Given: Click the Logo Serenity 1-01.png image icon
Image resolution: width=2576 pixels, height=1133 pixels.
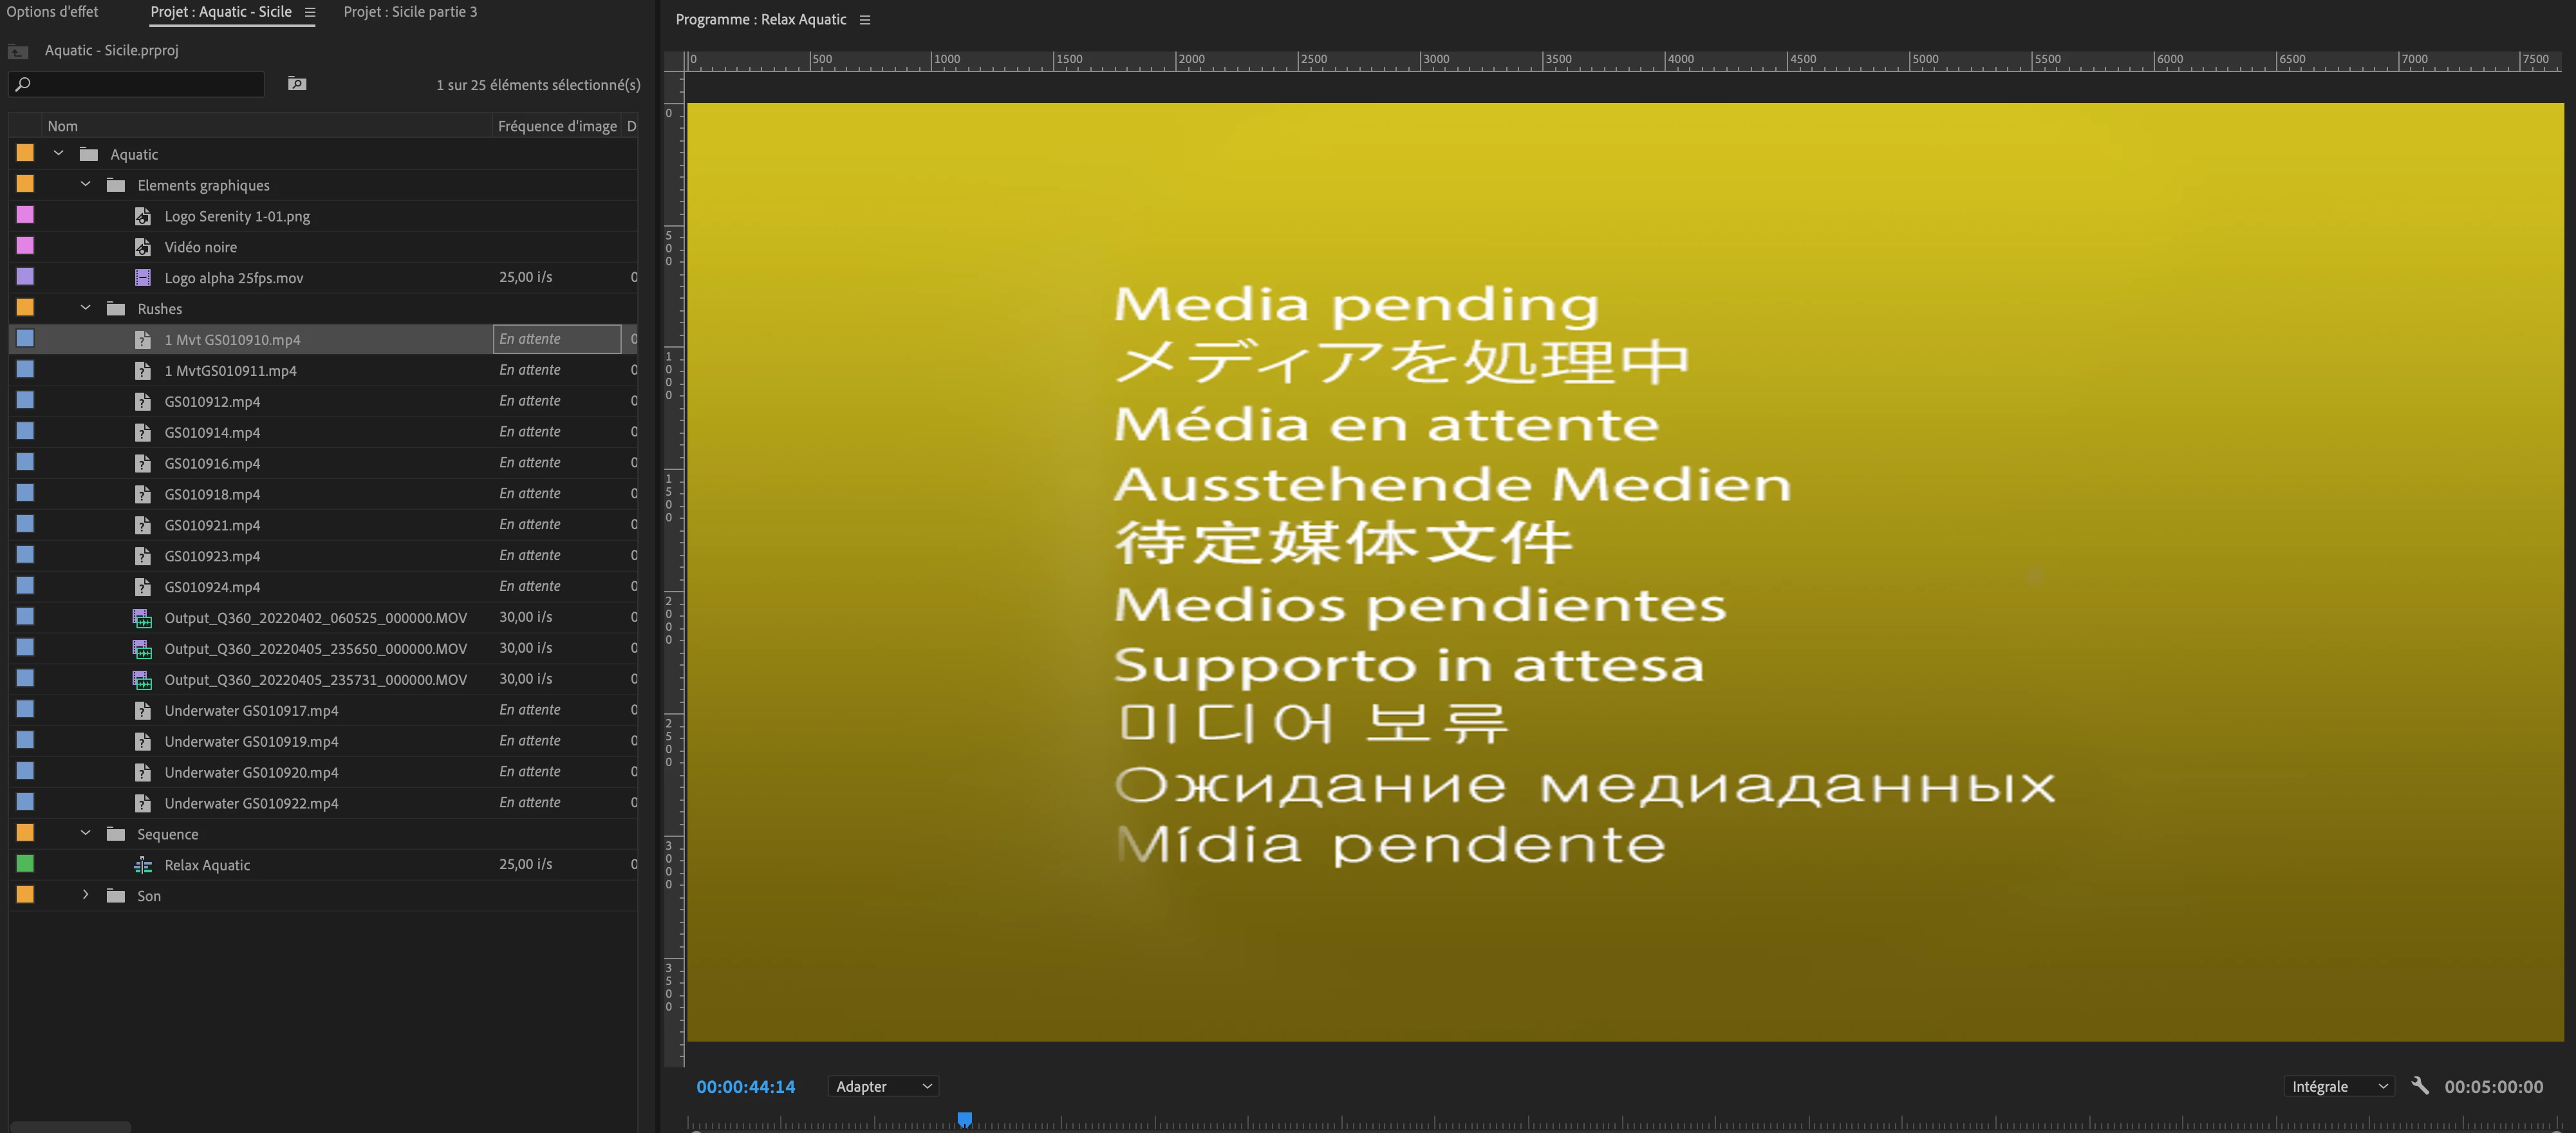Looking at the screenshot, I should pyautogui.click(x=143, y=216).
